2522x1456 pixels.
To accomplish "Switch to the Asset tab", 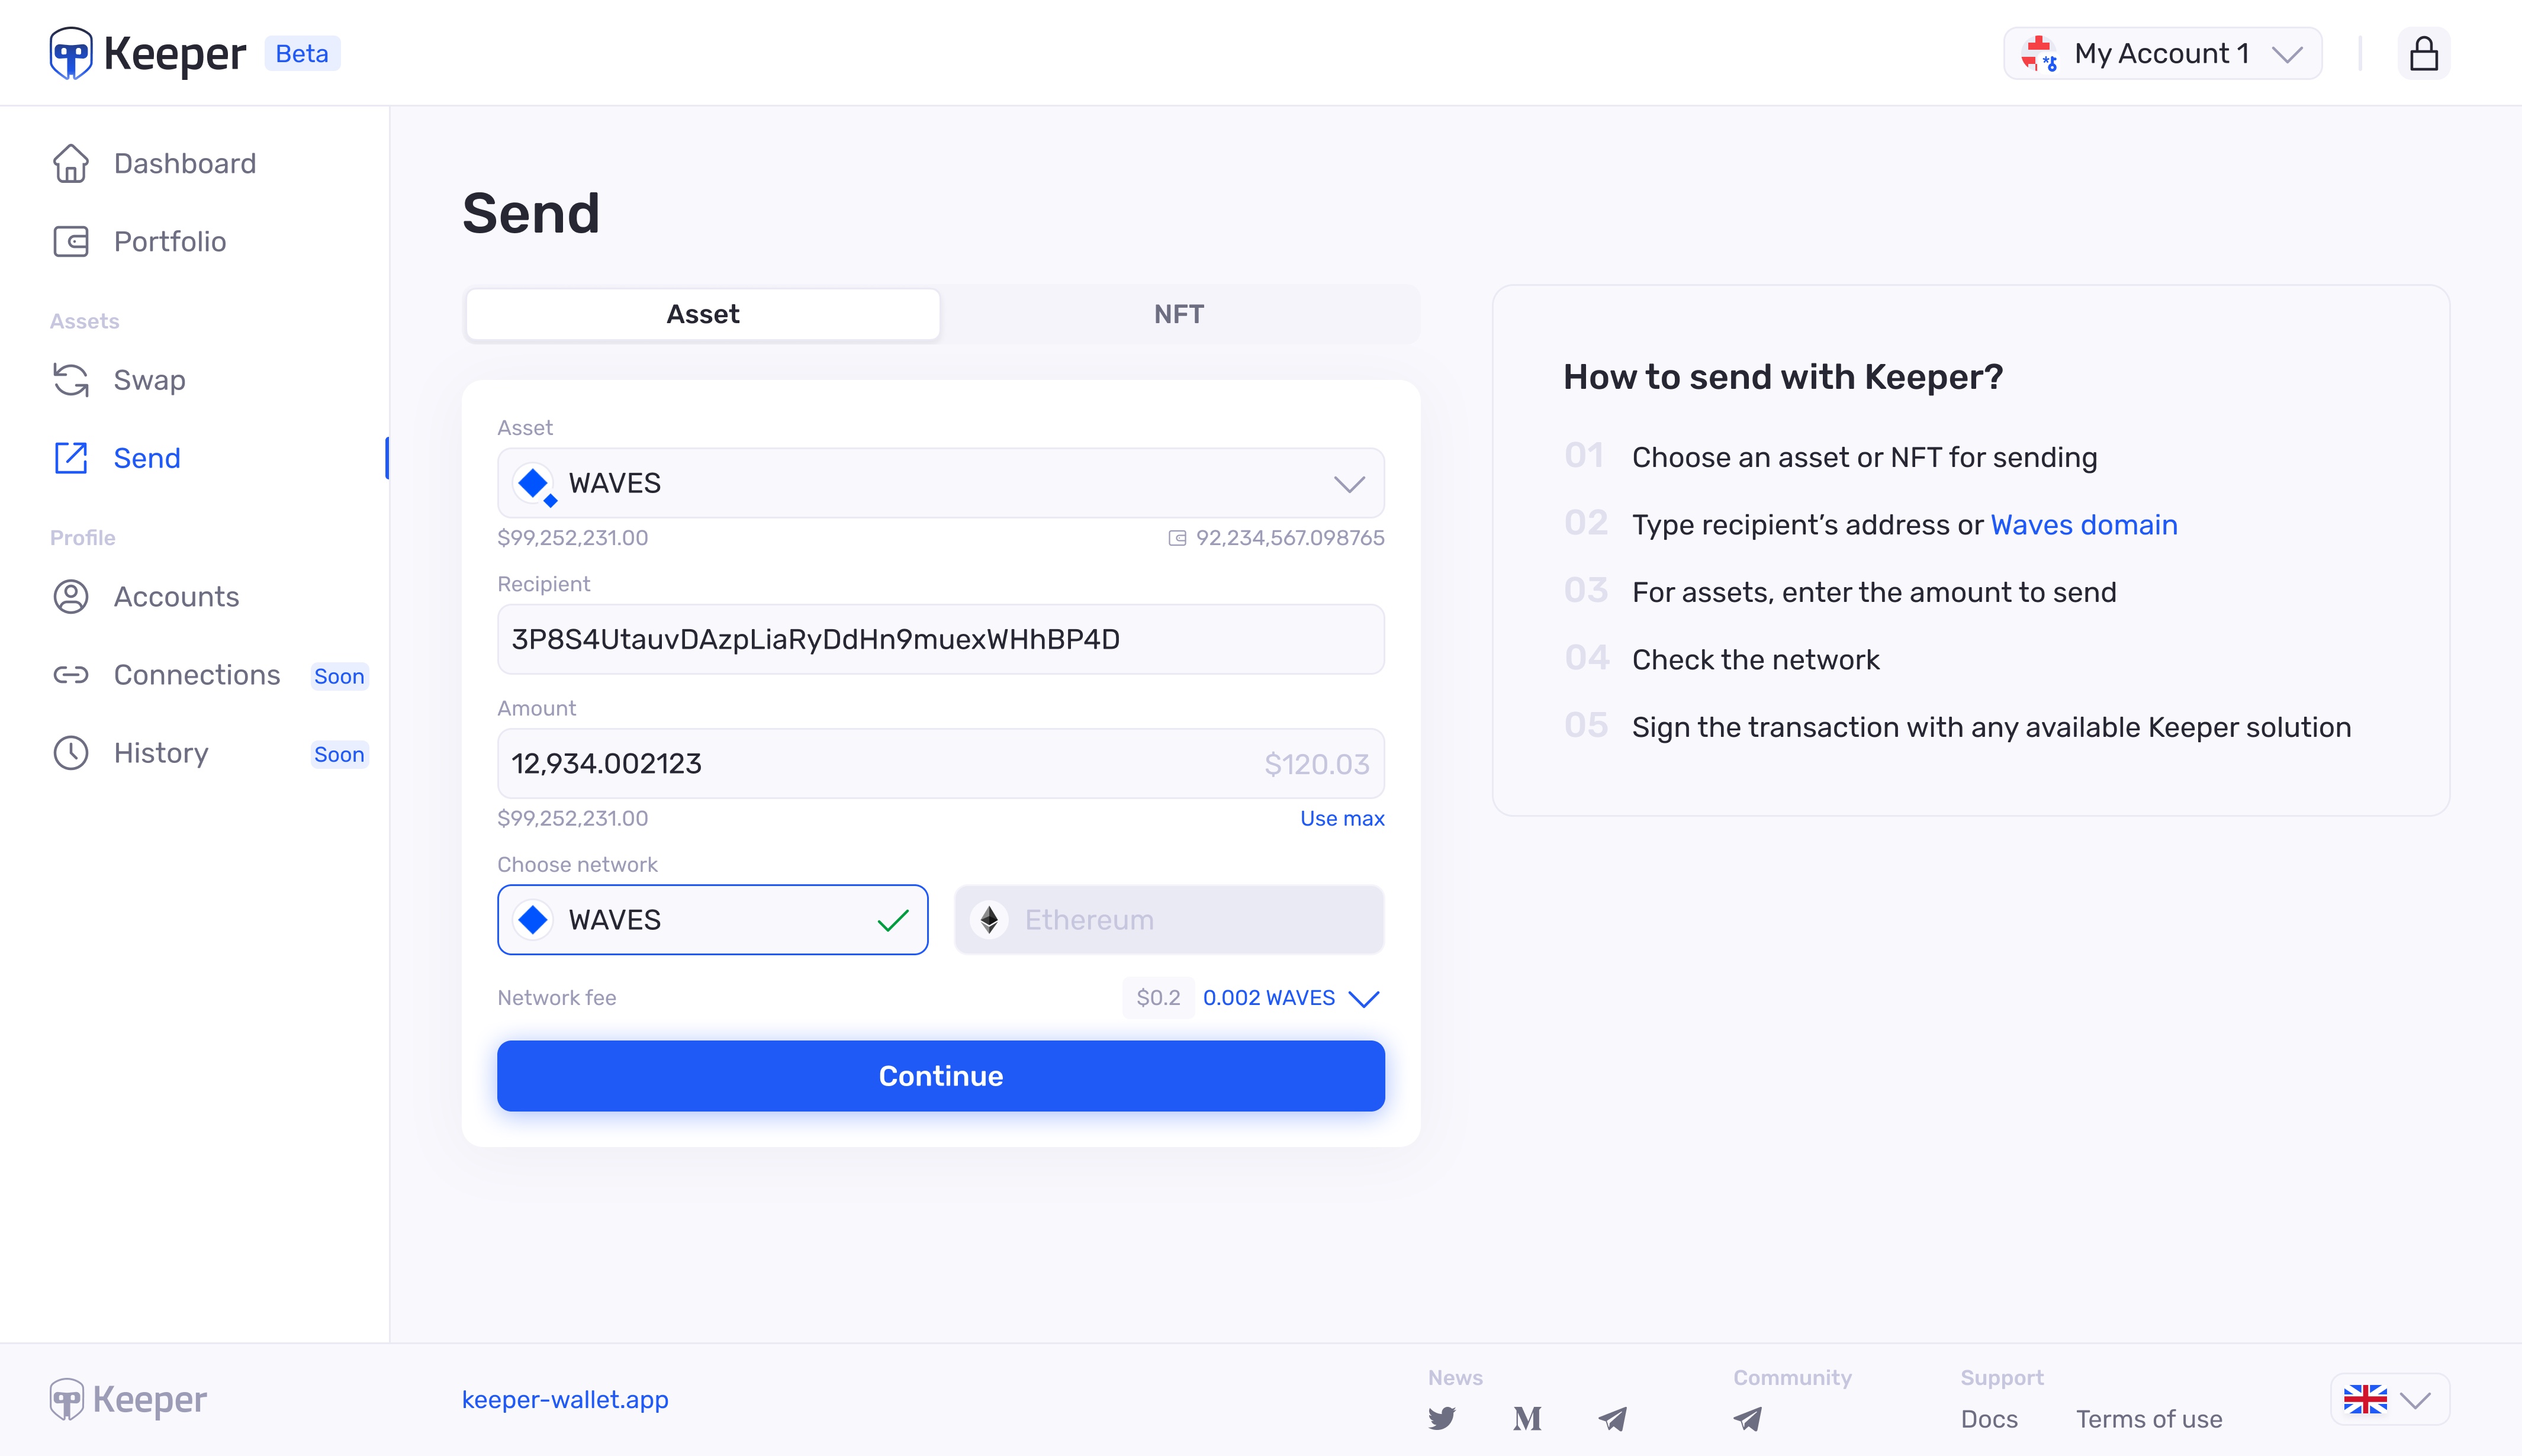I will coord(703,314).
